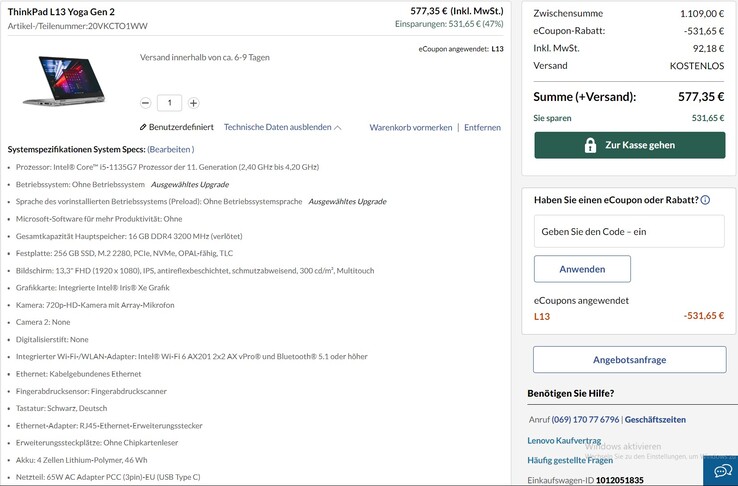Click the Zur Kasse gehen button
The height and width of the screenshot is (486, 738).
(629, 145)
